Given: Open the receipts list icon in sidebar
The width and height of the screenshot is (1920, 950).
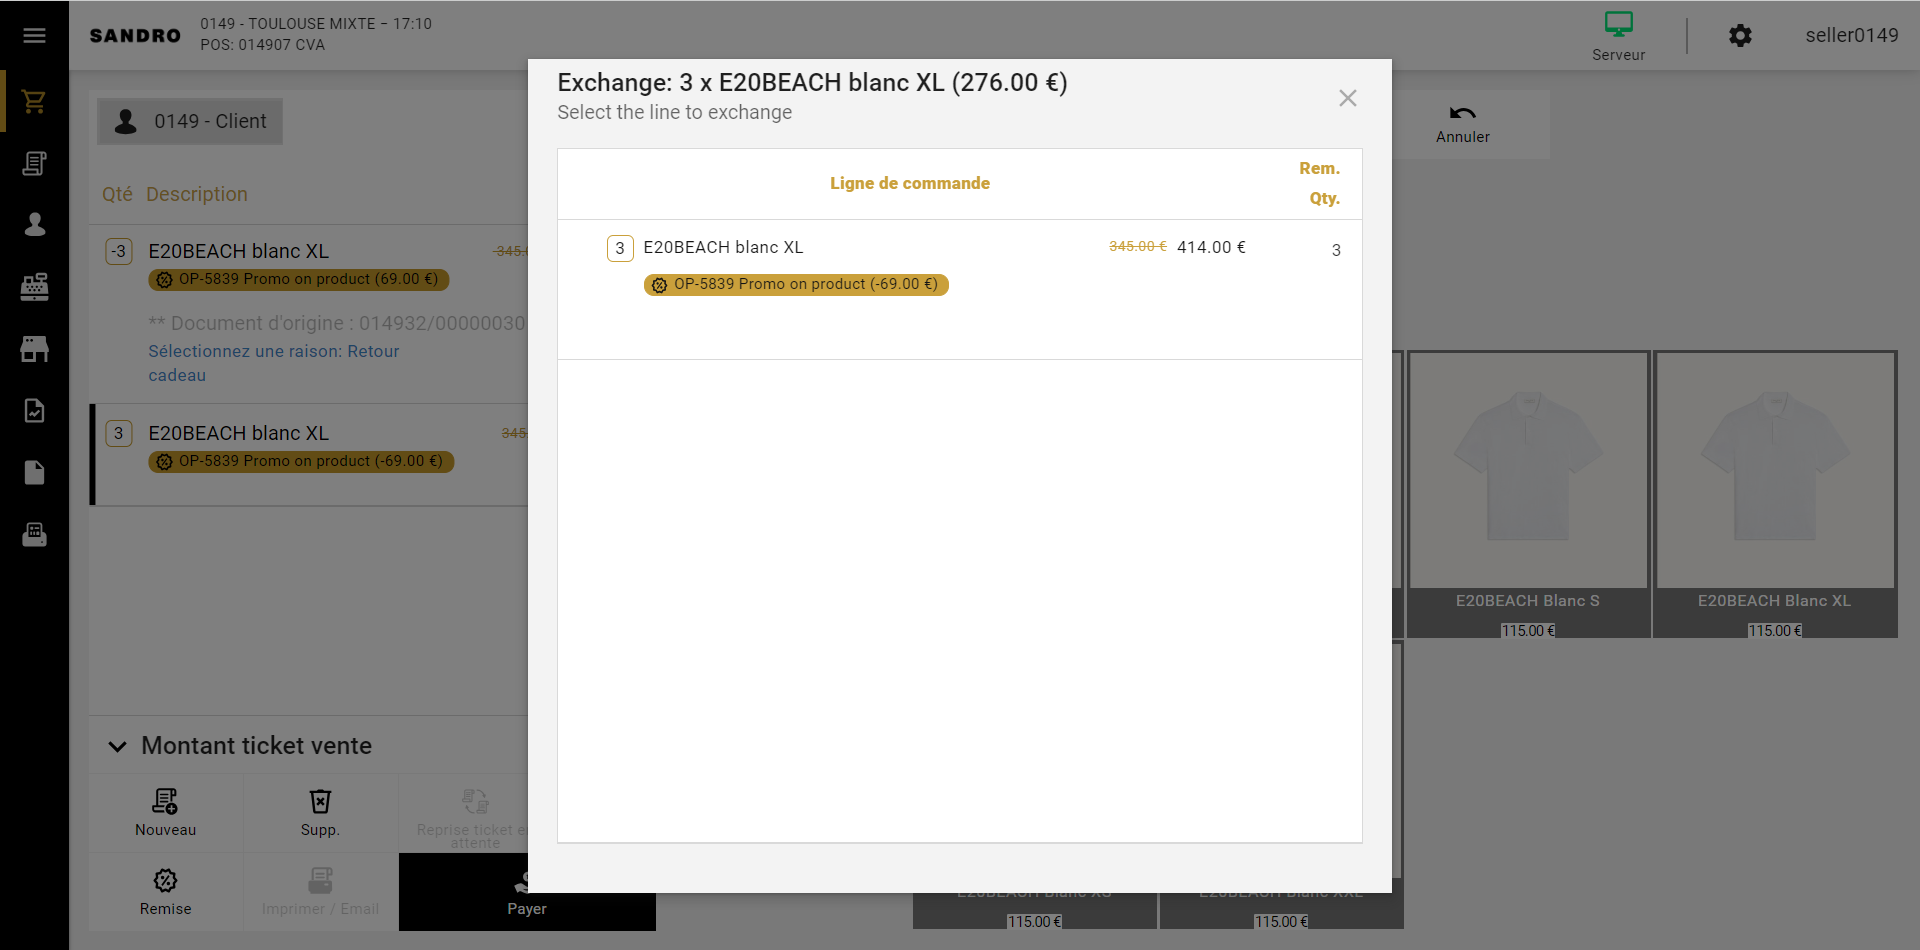Looking at the screenshot, I should click(34, 163).
